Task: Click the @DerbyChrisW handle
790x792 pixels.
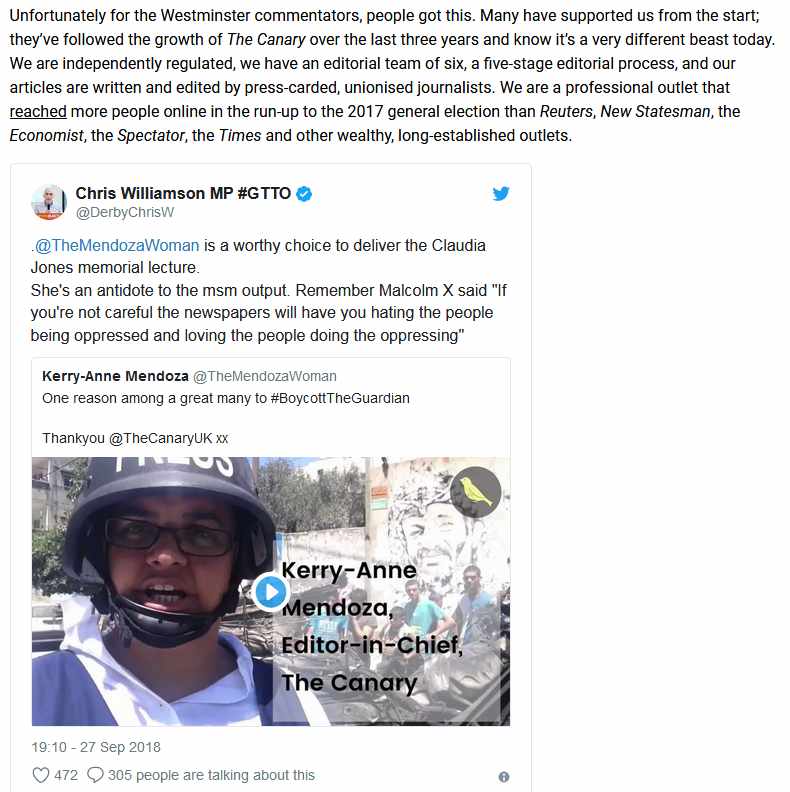Action: (x=125, y=212)
